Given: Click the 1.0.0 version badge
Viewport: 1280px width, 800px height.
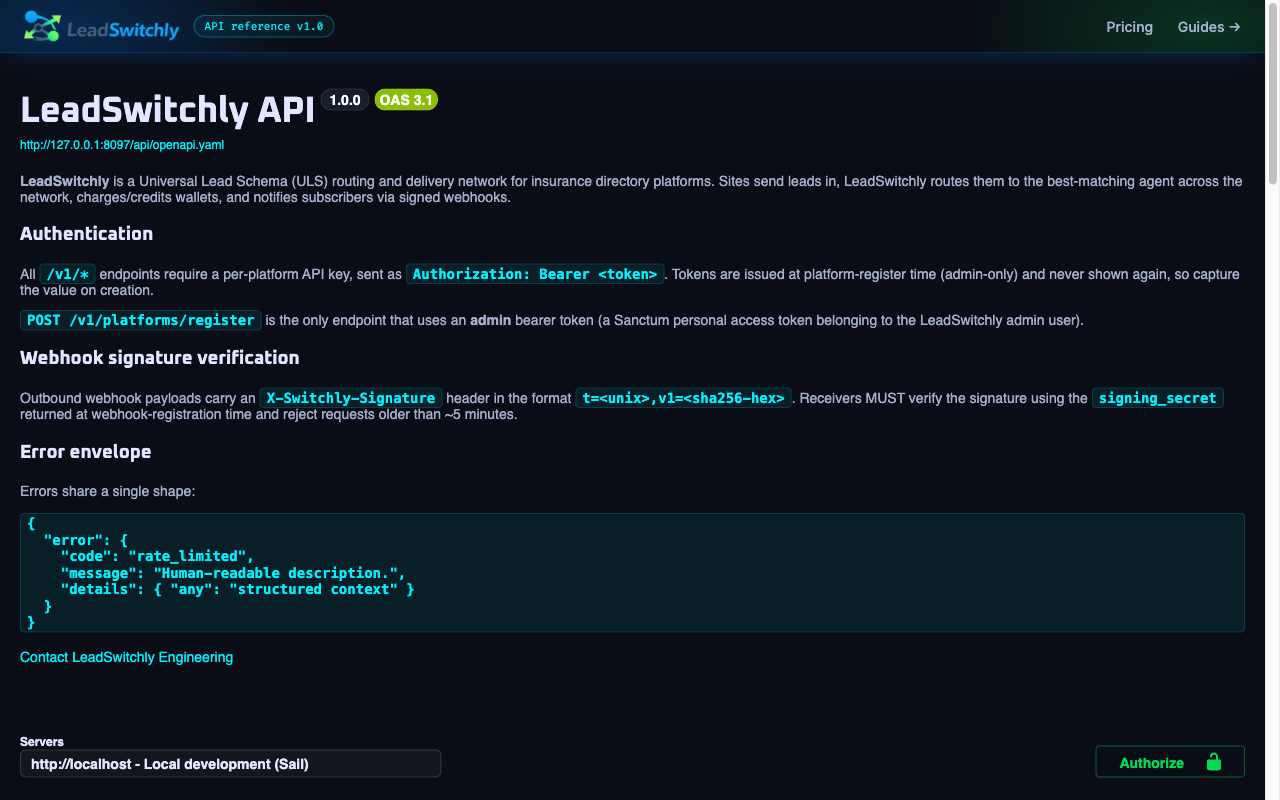Looking at the screenshot, I should tap(345, 100).
